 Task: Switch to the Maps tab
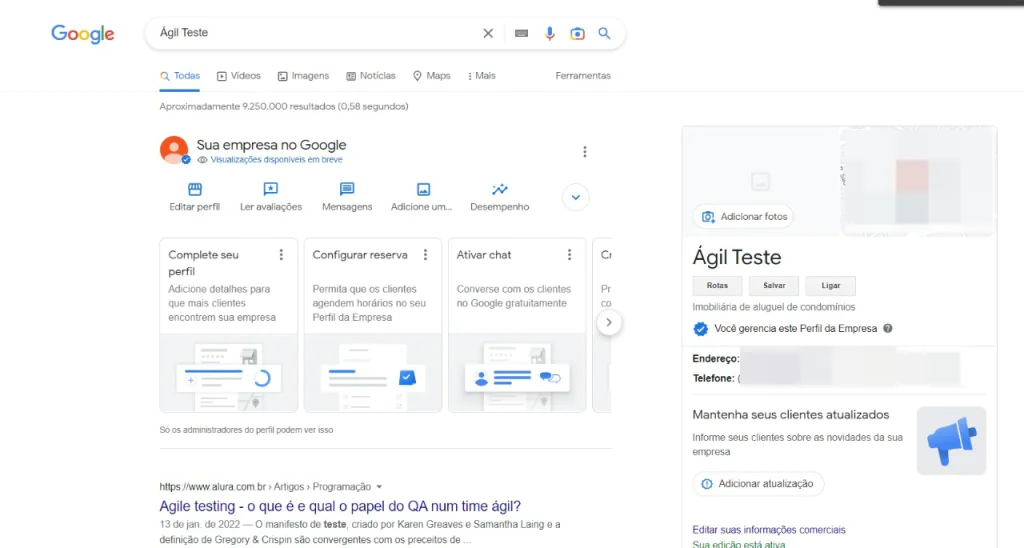(x=432, y=76)
